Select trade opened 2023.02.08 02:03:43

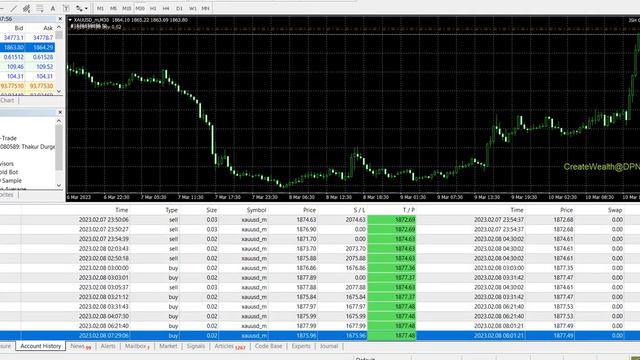pyautogui.click(x=320, y=249)
